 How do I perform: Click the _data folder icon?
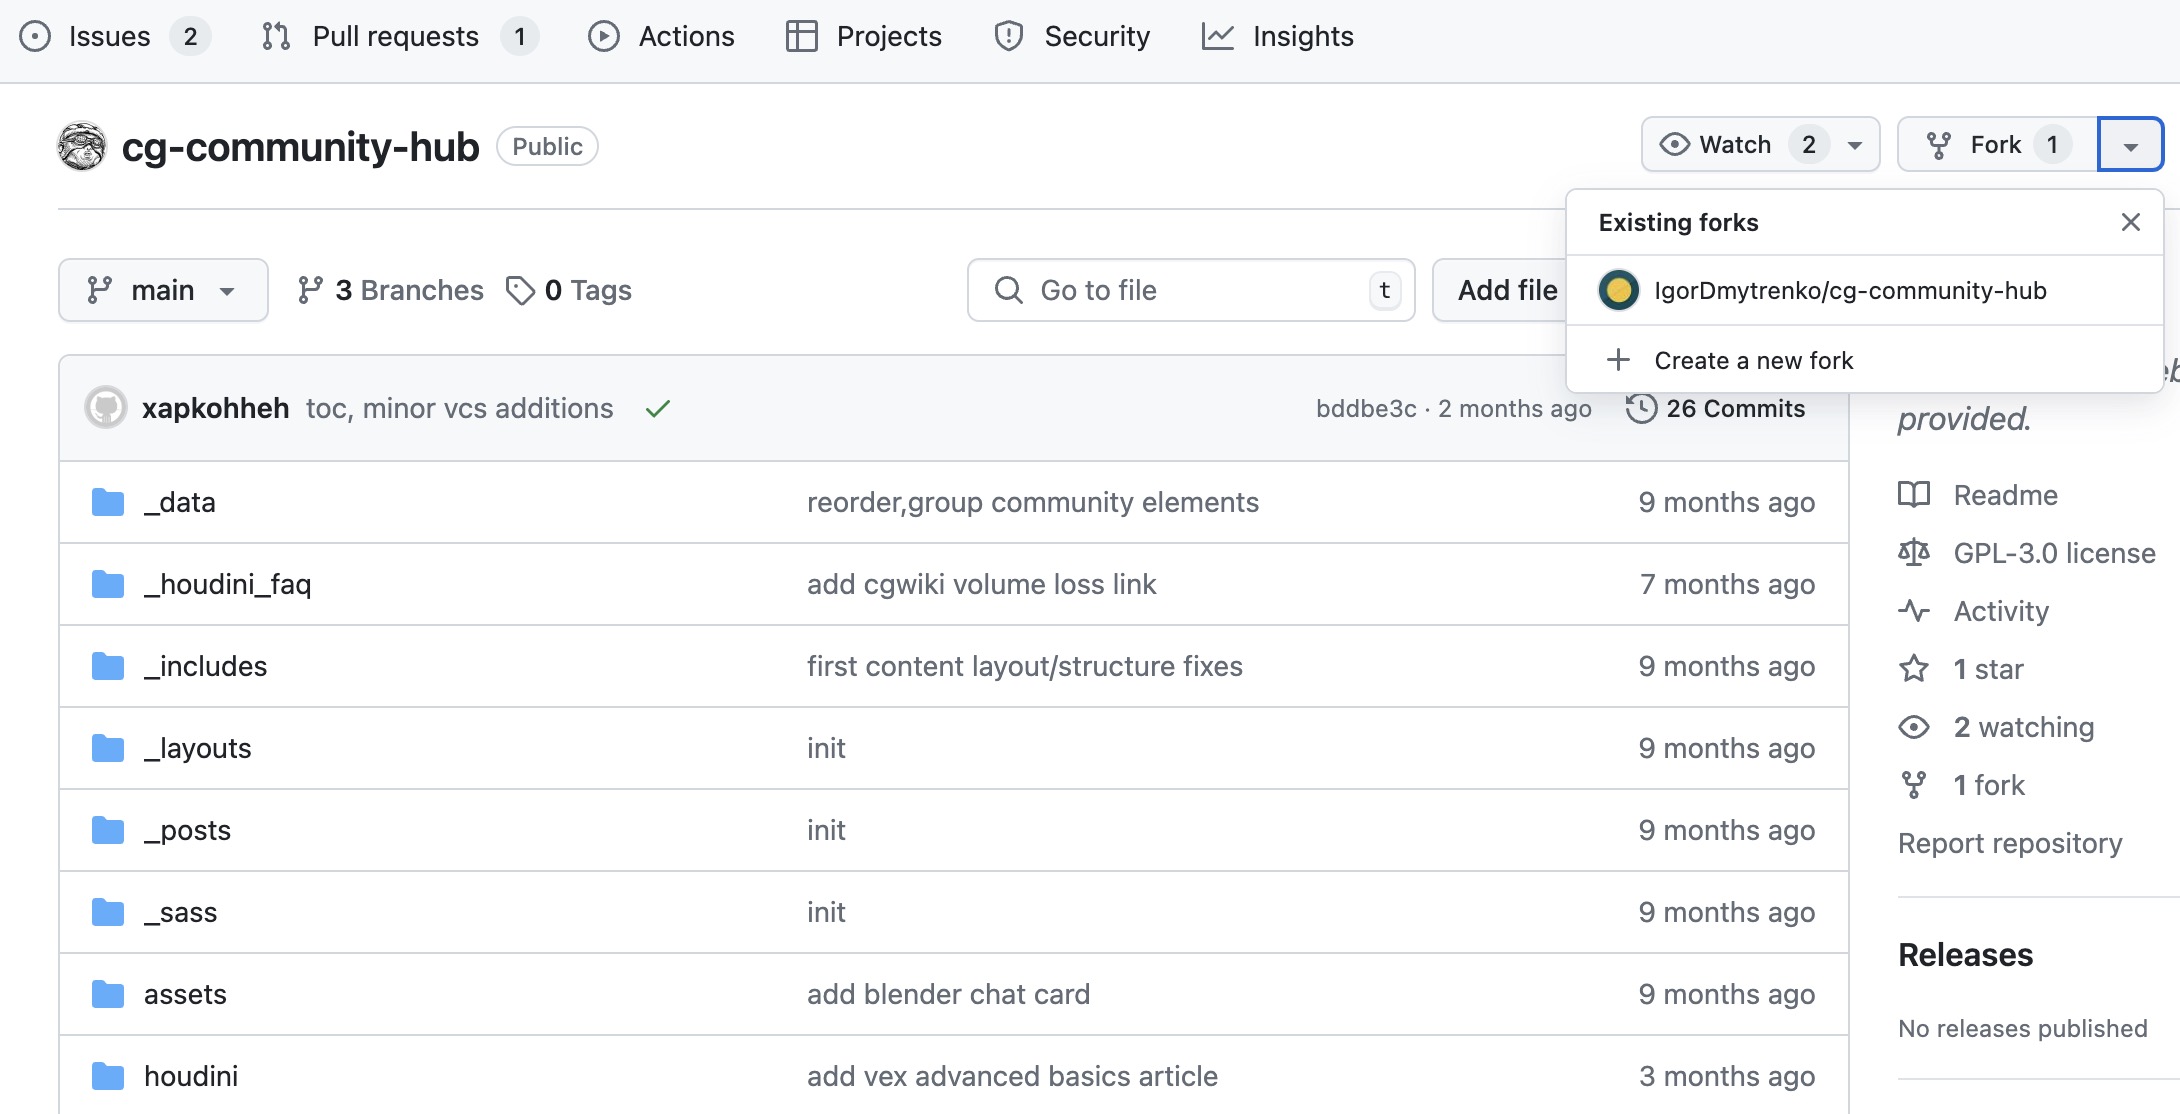(x=108, y=502)
